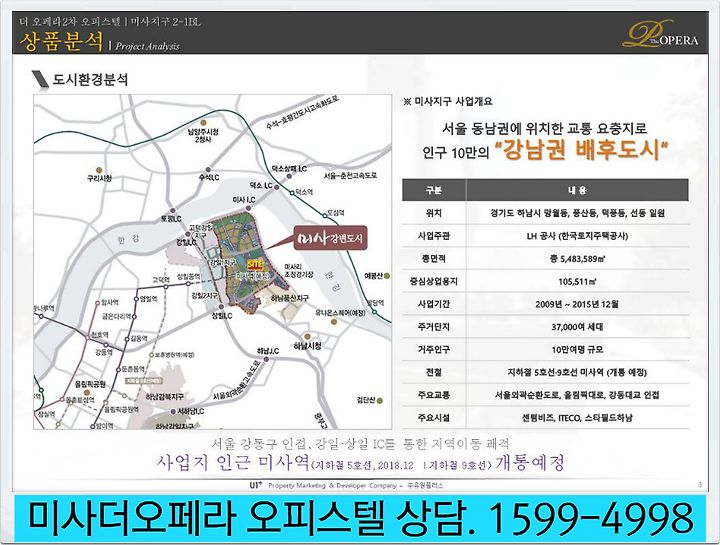Click the 미사 I.C map label
720x545 pixels.
coord(244,200)
